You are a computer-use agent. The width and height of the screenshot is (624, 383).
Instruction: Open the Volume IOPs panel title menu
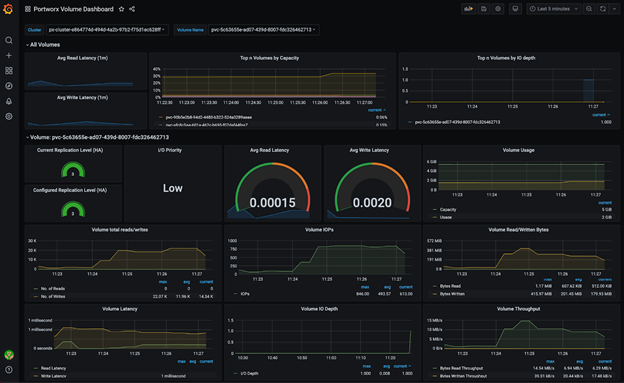[x=319, y=230]
